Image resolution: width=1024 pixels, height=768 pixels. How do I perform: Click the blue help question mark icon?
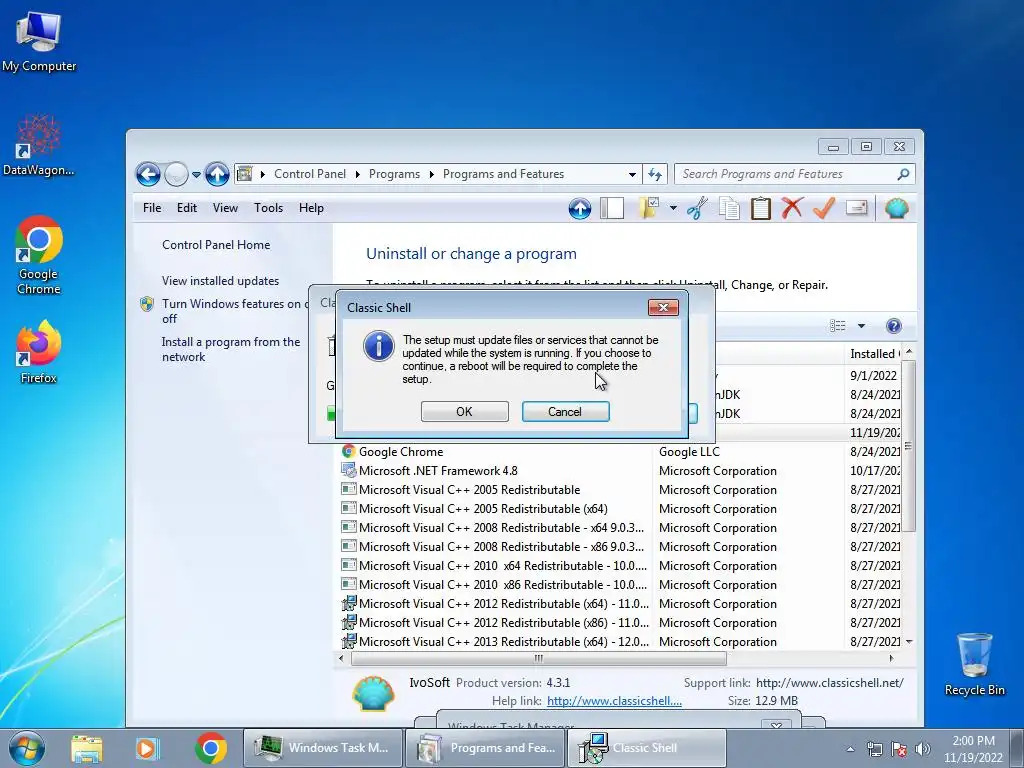[893, 326]
